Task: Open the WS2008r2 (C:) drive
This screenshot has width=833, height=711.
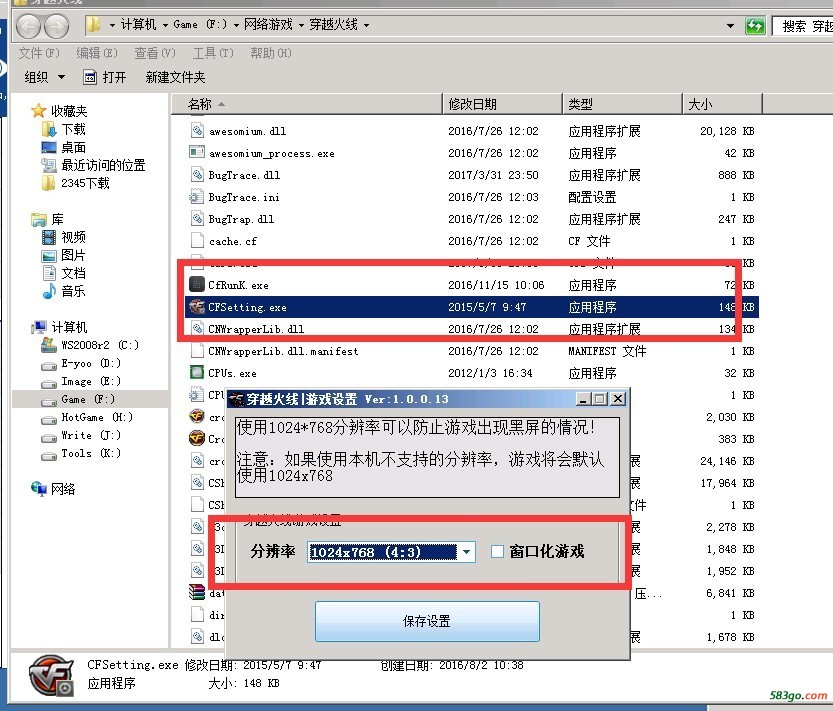Action: coord(100,345)
